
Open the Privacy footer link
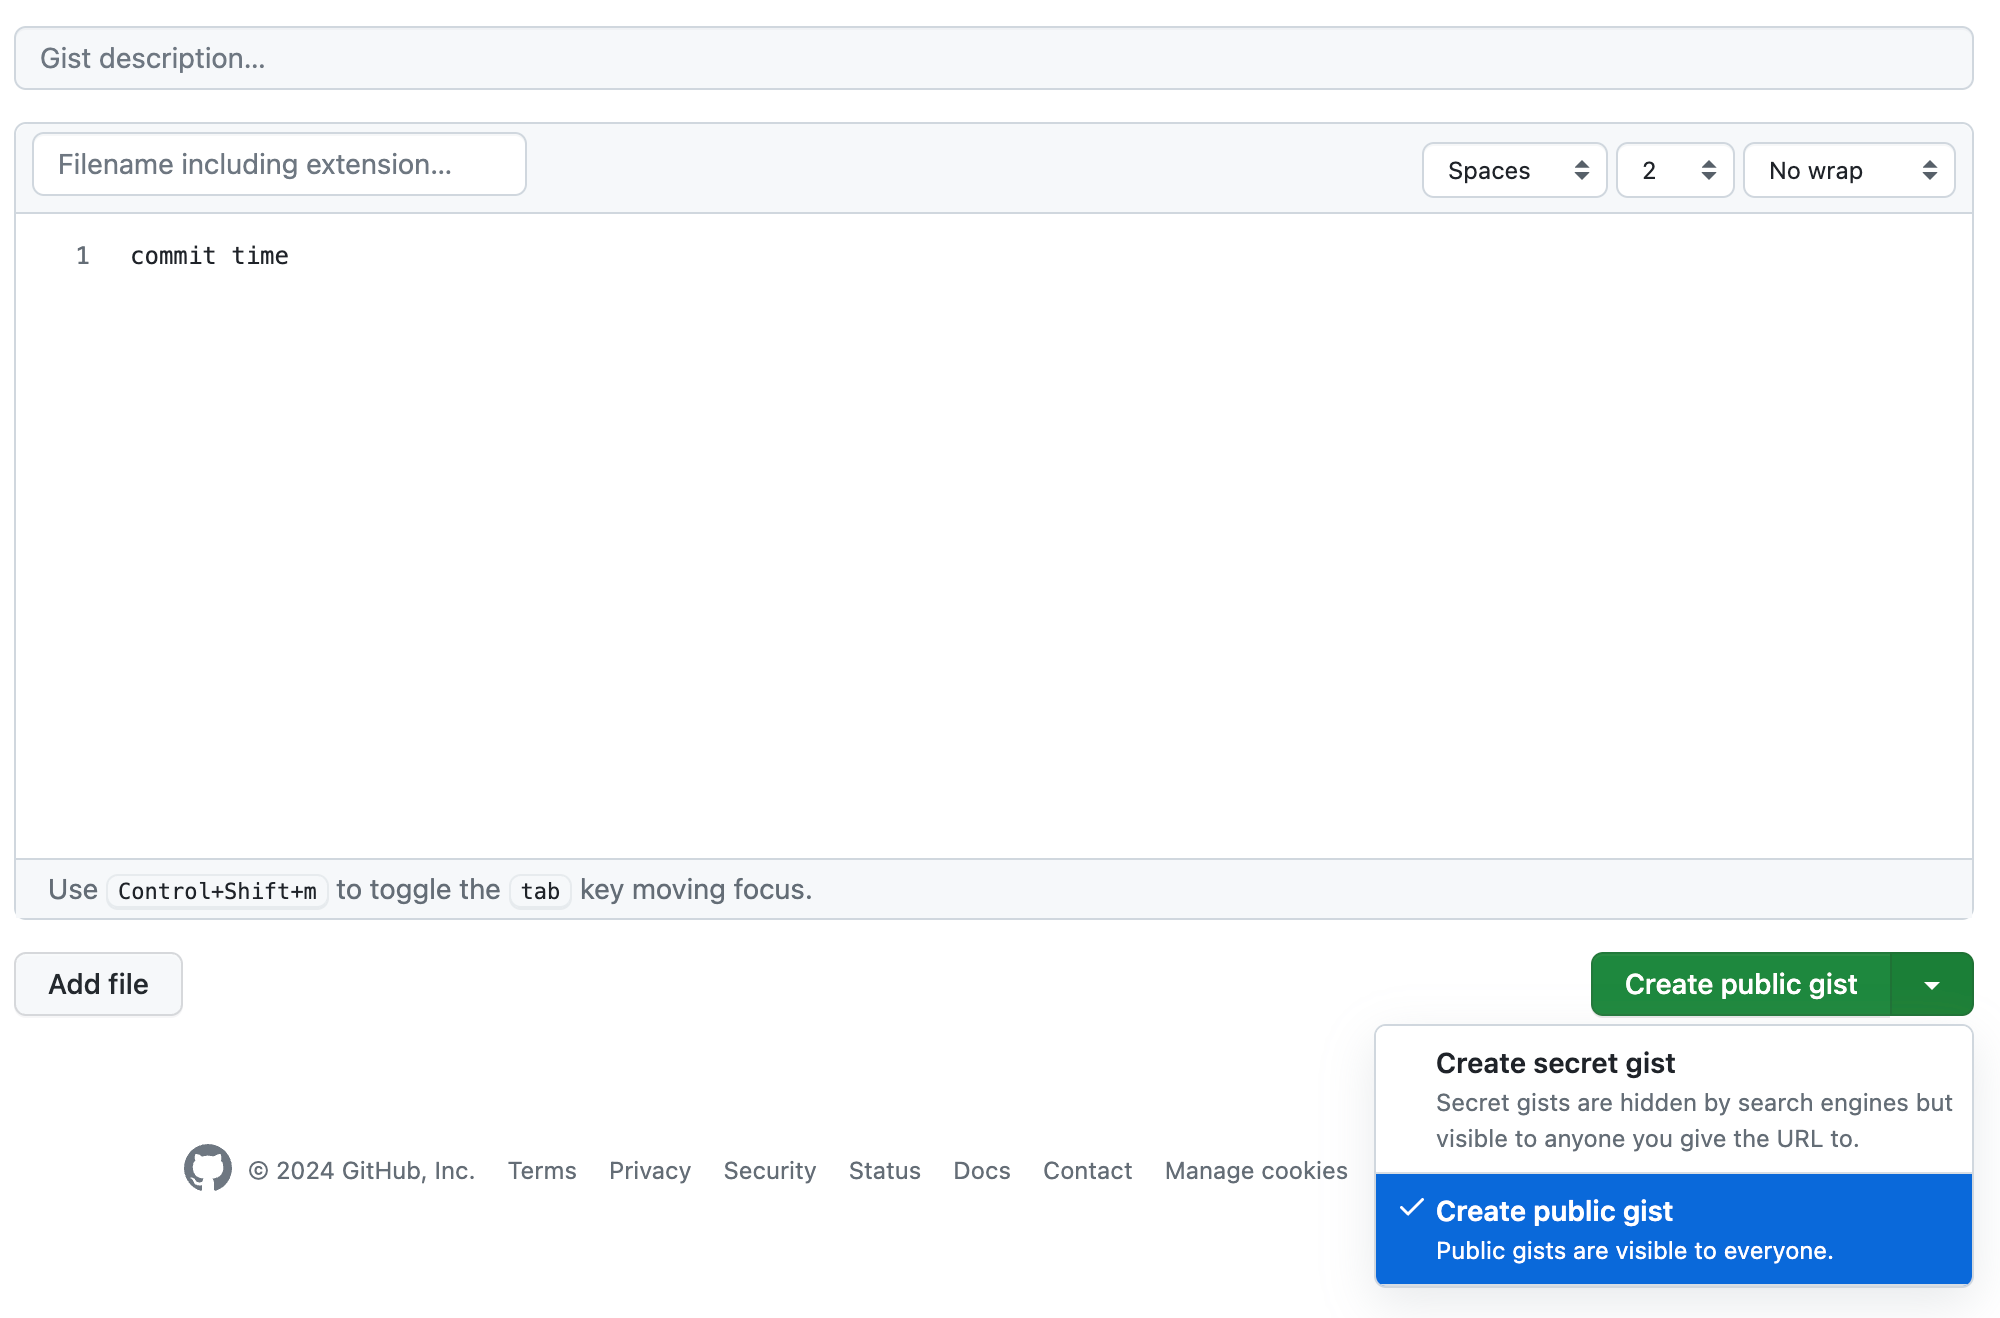649,1170
